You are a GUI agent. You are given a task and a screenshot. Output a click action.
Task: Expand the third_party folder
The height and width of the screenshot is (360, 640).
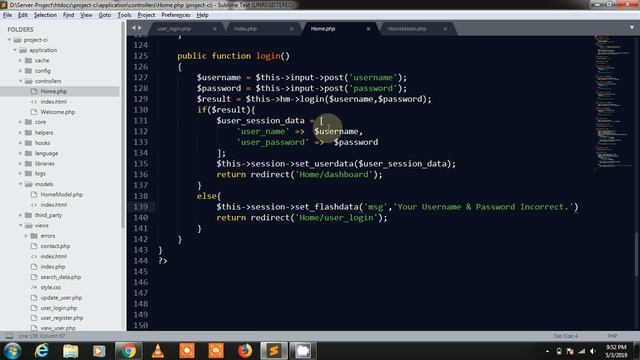point(20,215)
